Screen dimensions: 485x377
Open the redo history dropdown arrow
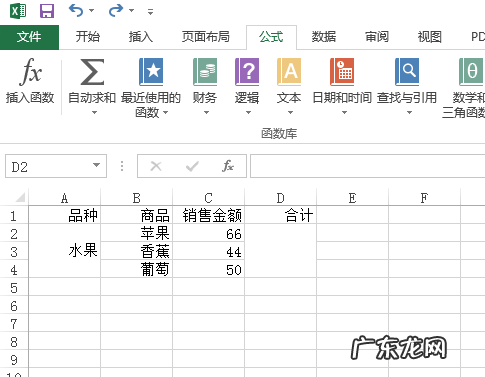pyautogui.click(x=131, y=11)
